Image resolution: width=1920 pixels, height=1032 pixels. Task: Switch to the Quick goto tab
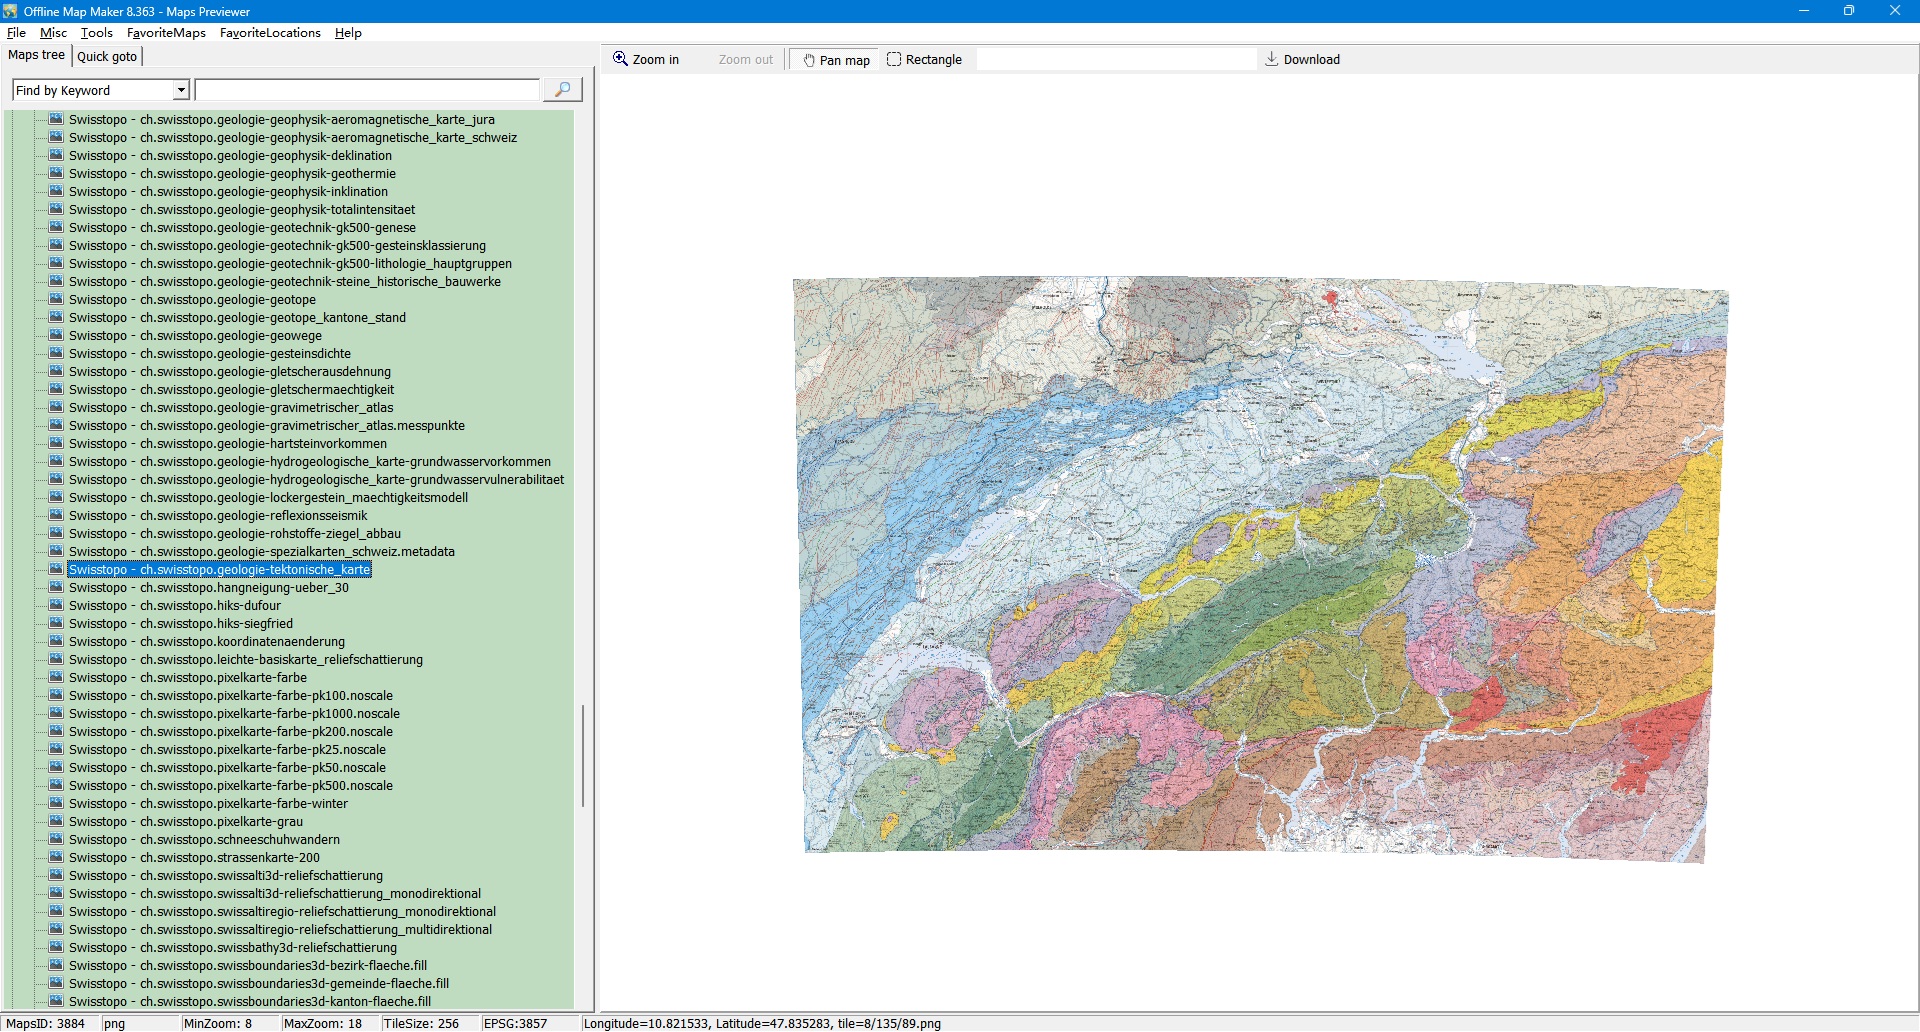[107, 56]
